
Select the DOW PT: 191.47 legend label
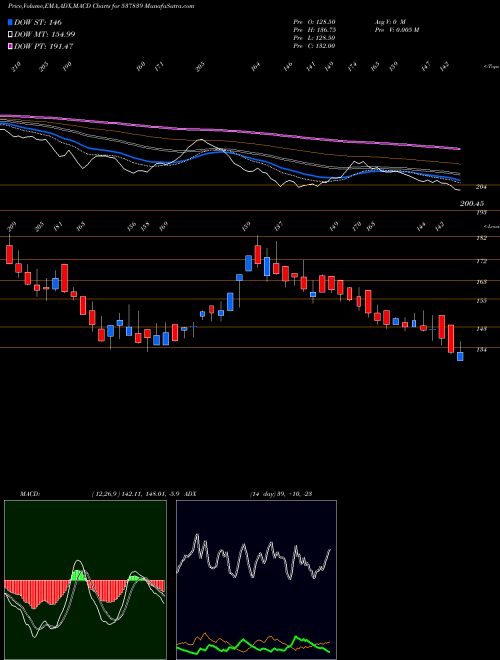[44, 46]
